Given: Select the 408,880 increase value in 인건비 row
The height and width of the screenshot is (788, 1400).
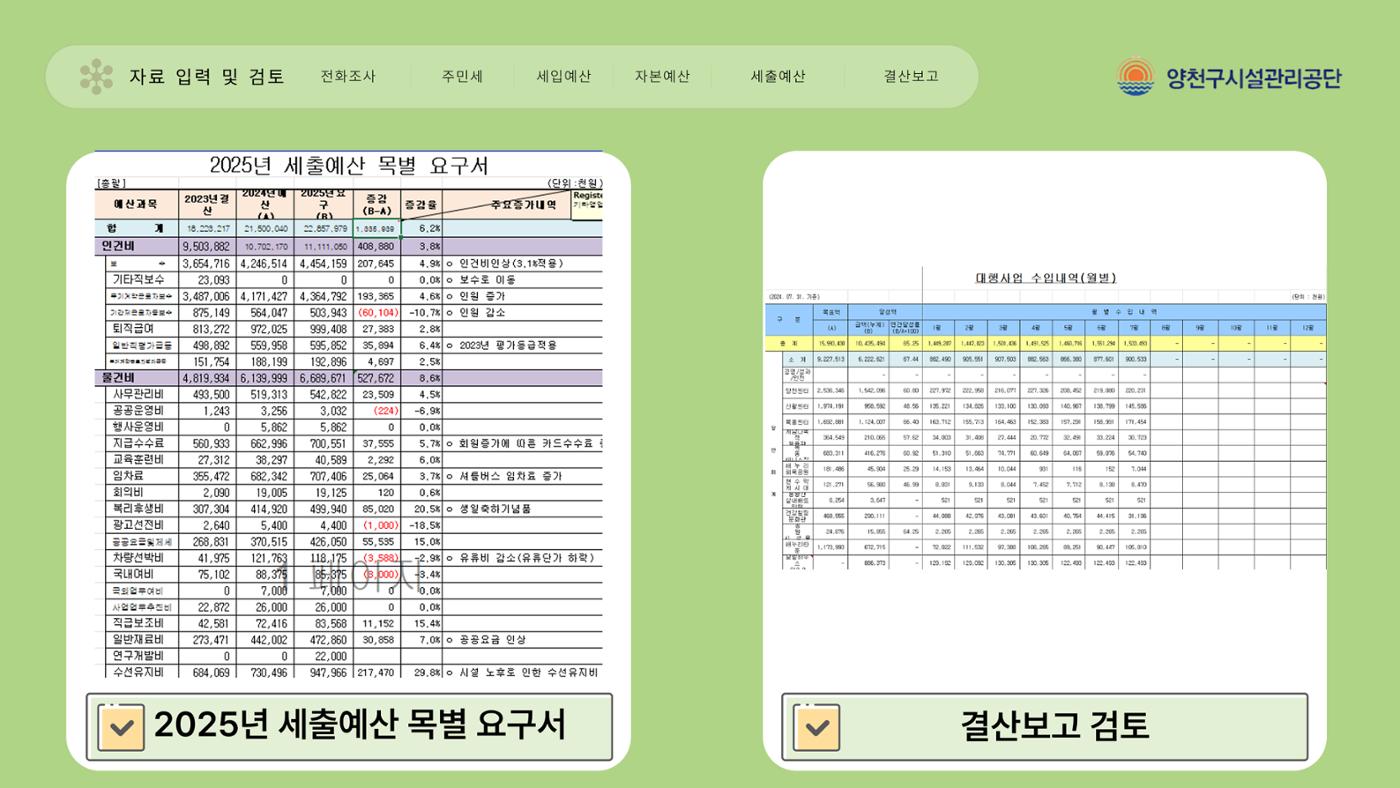Looking at the screenshot, I should (377, 246).
